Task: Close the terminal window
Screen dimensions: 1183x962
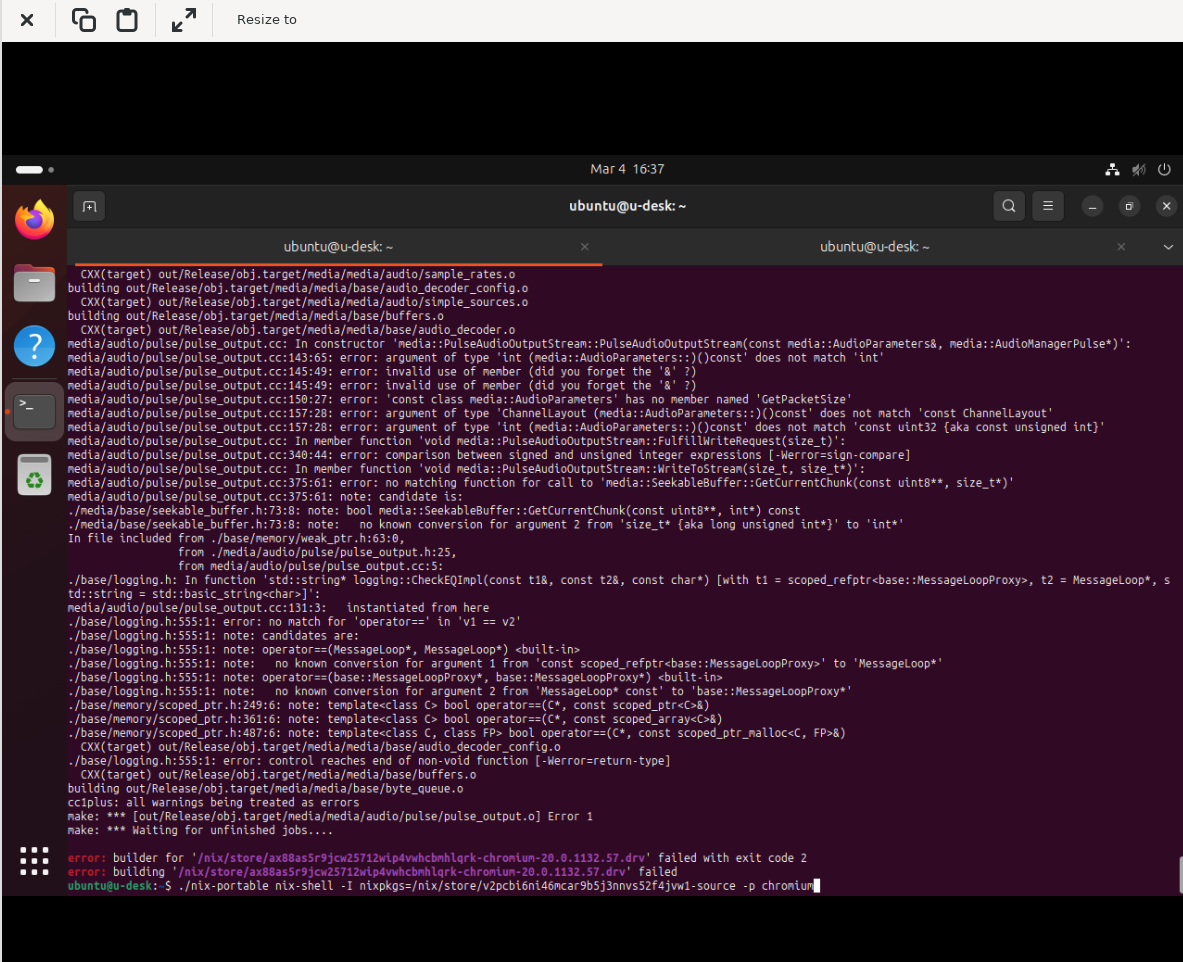Action: [x=1166, y=206]
